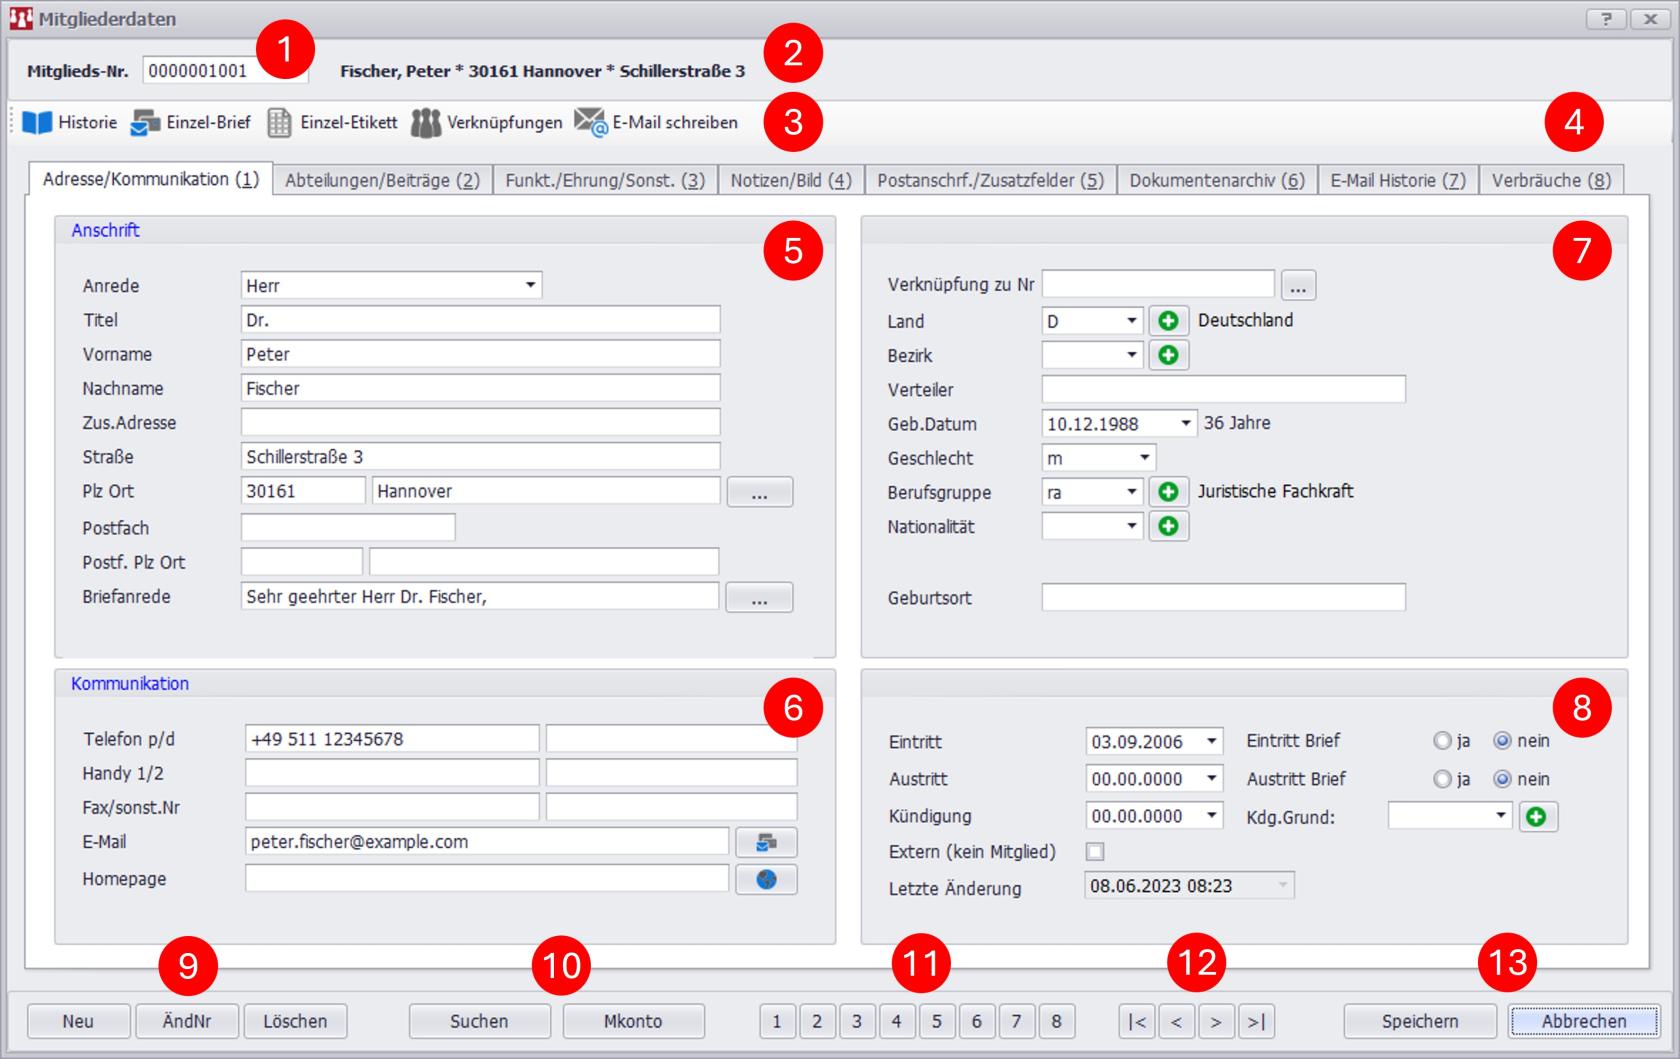1680x1059 pixels.
Task: Open the Historie toolbar icon
Action: pyautogui.click(x=38, y=123)
